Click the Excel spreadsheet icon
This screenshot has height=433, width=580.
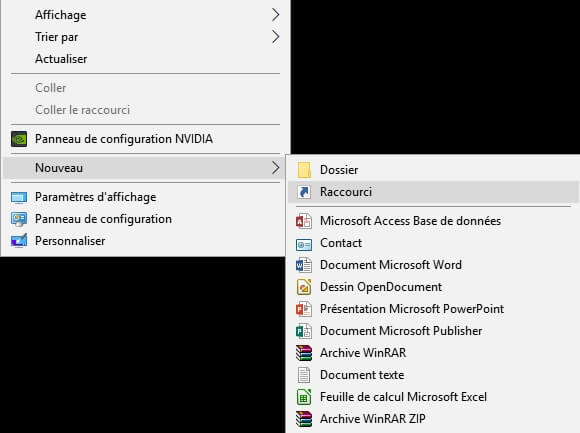pos(304,397)
